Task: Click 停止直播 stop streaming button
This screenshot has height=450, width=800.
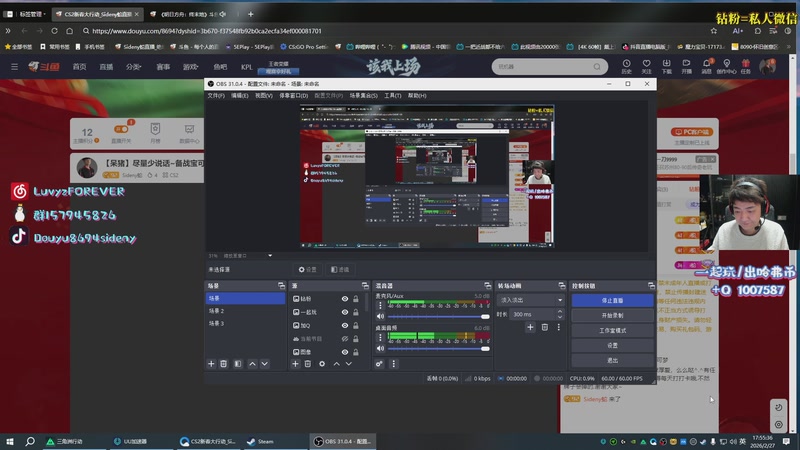Action: tap(612, 301)
